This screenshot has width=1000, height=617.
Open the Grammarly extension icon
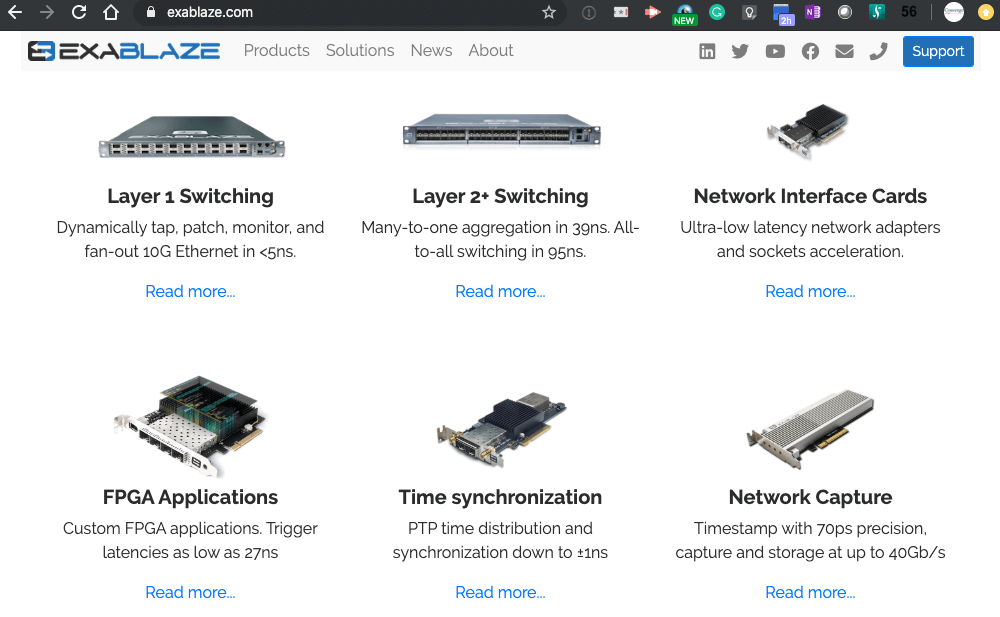[716, 13]
